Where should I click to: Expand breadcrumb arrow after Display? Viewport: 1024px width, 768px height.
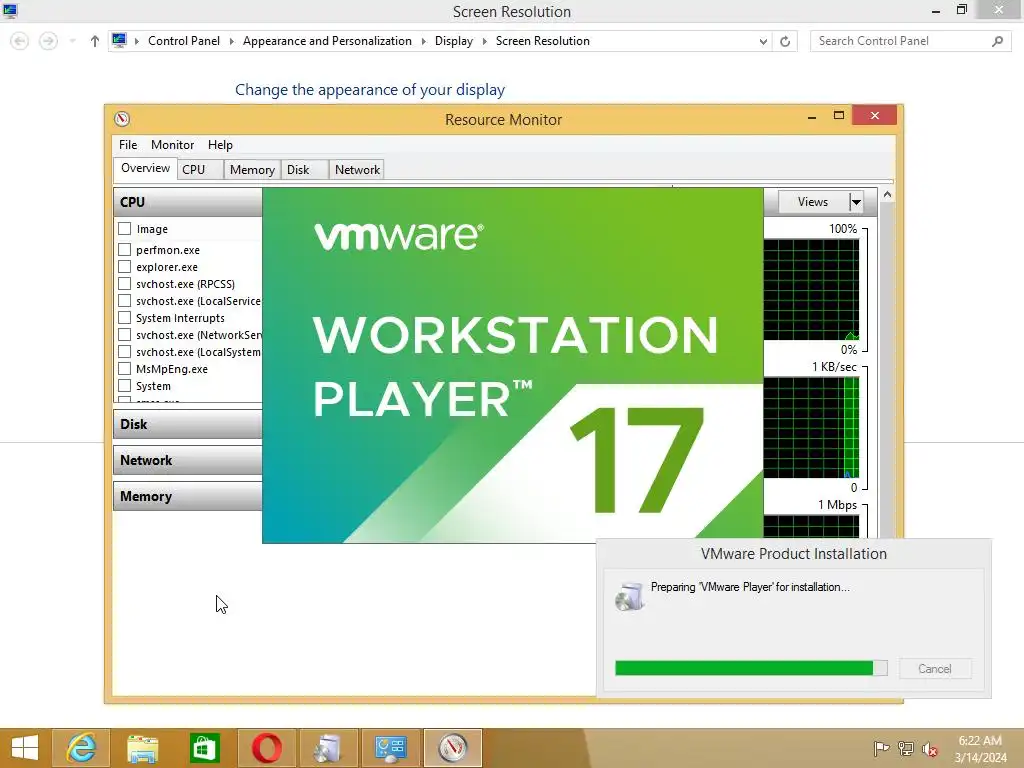485,41
